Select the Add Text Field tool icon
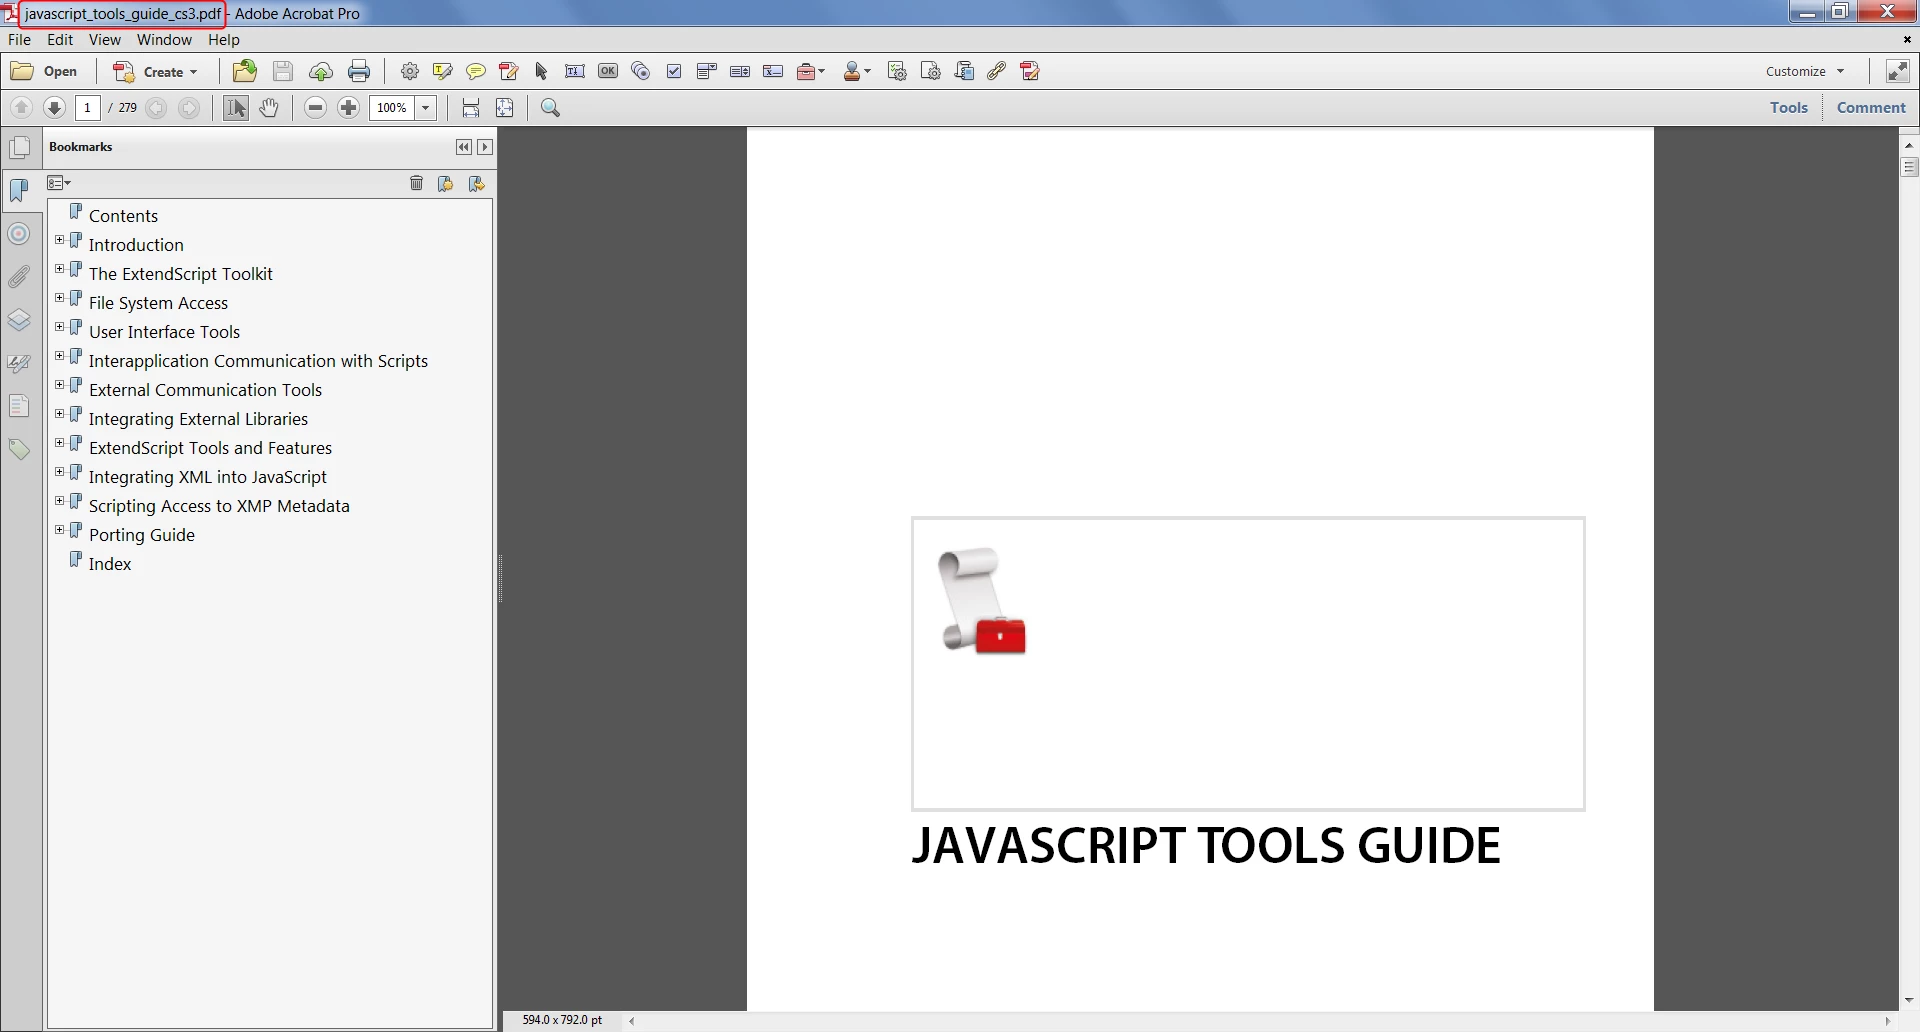Viewport: 1920px width, 1032px height. click(x=575, y=71)
